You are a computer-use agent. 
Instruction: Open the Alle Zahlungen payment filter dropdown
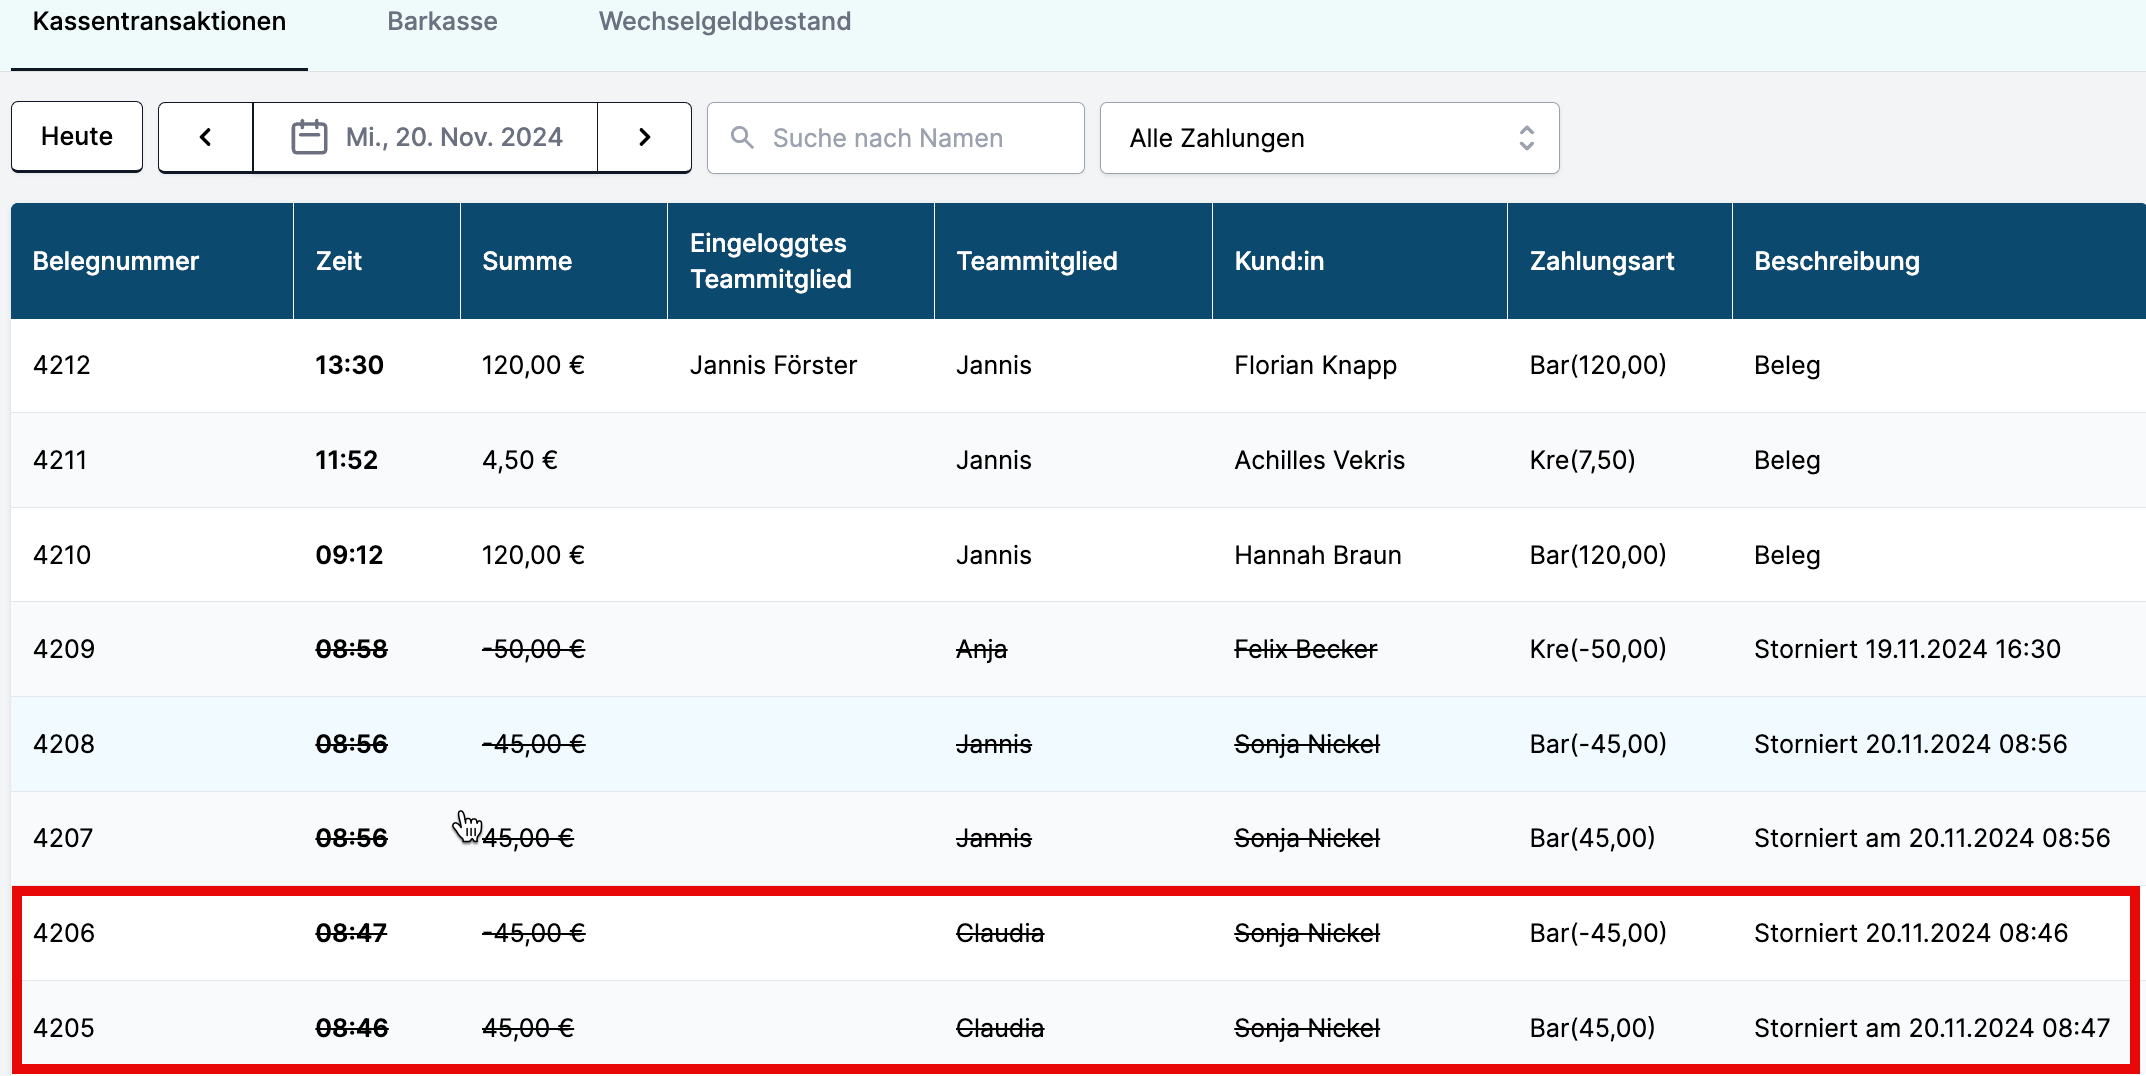coord(1328,138)
